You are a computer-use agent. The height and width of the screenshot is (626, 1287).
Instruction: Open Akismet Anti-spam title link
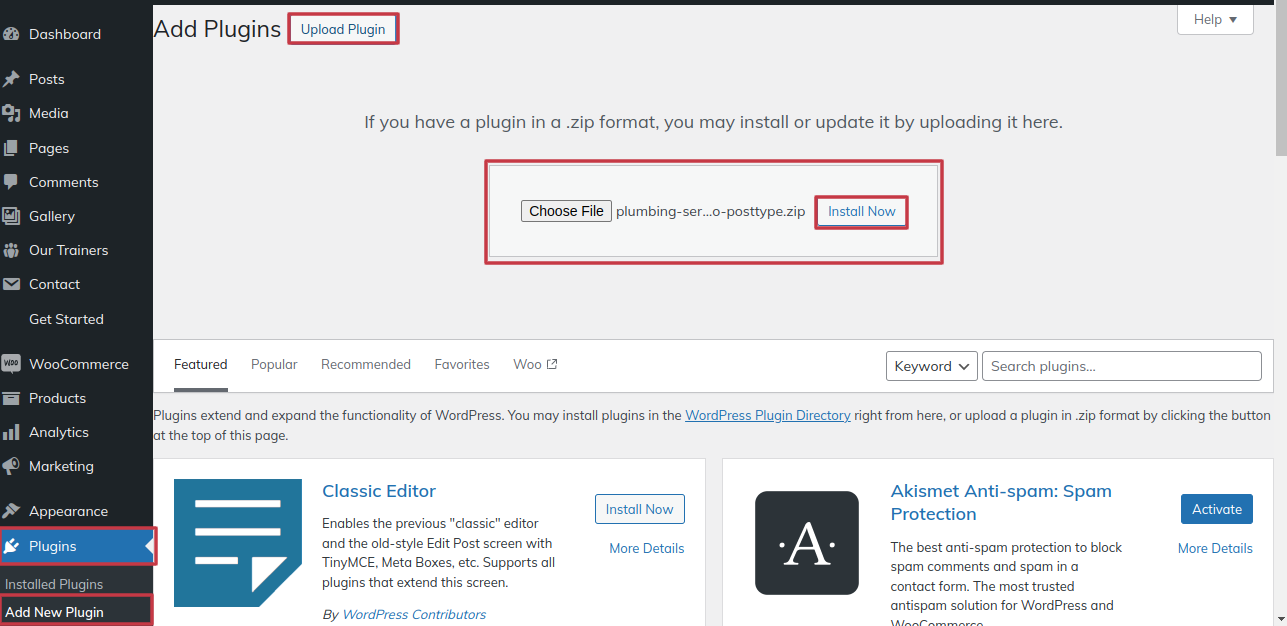click(1001, 502)
